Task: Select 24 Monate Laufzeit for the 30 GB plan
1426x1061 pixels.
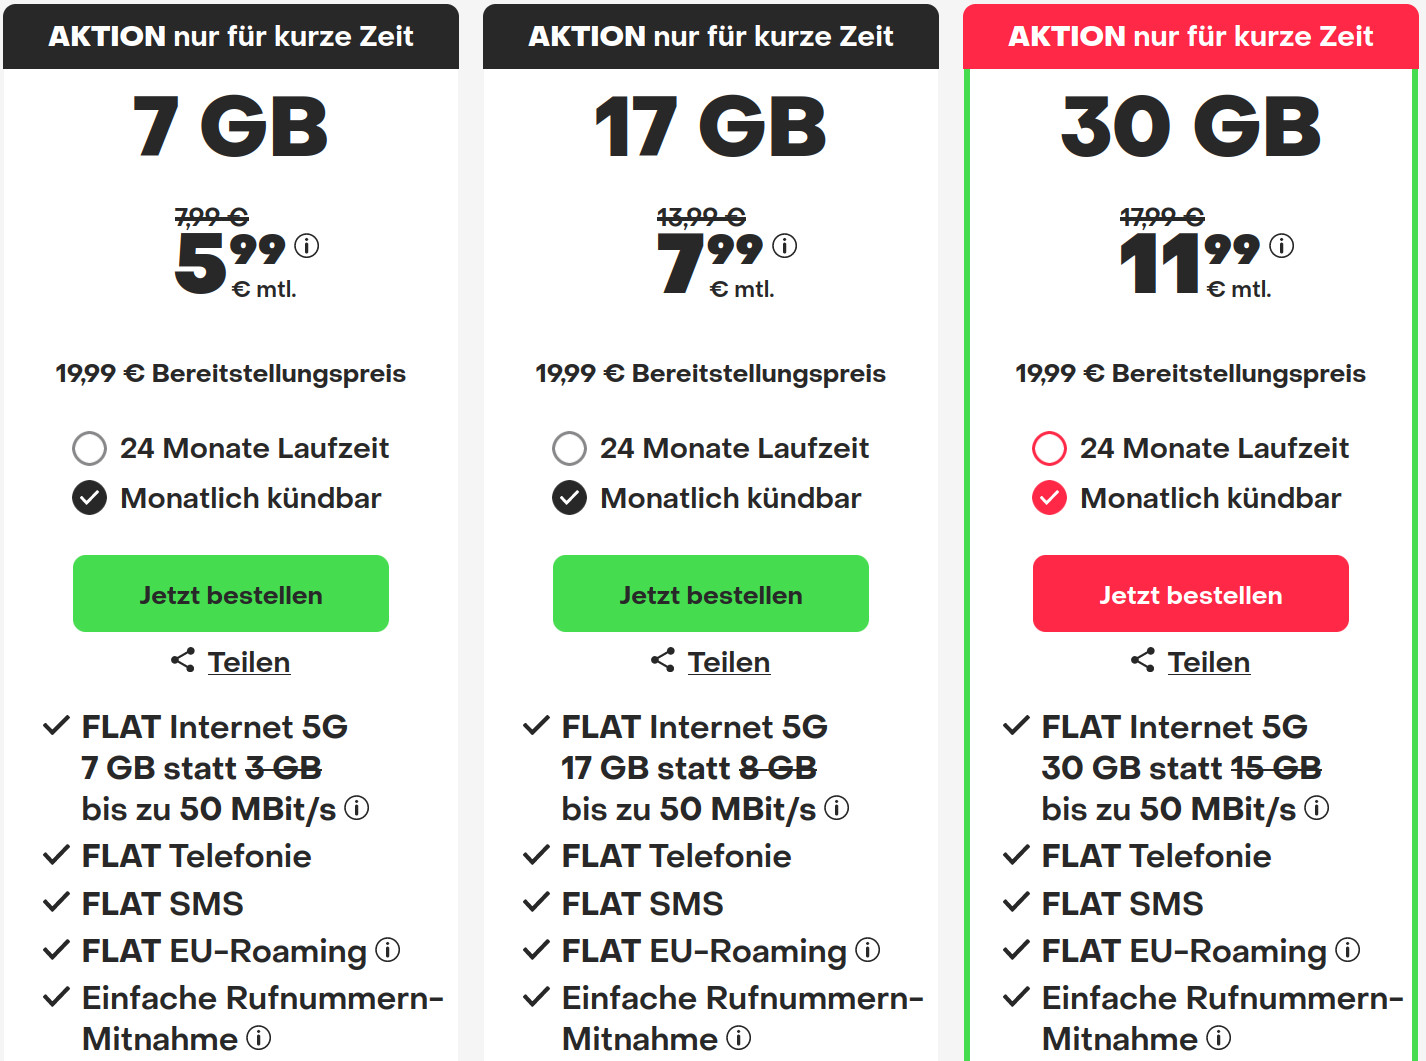Action: click(1049, 448)
